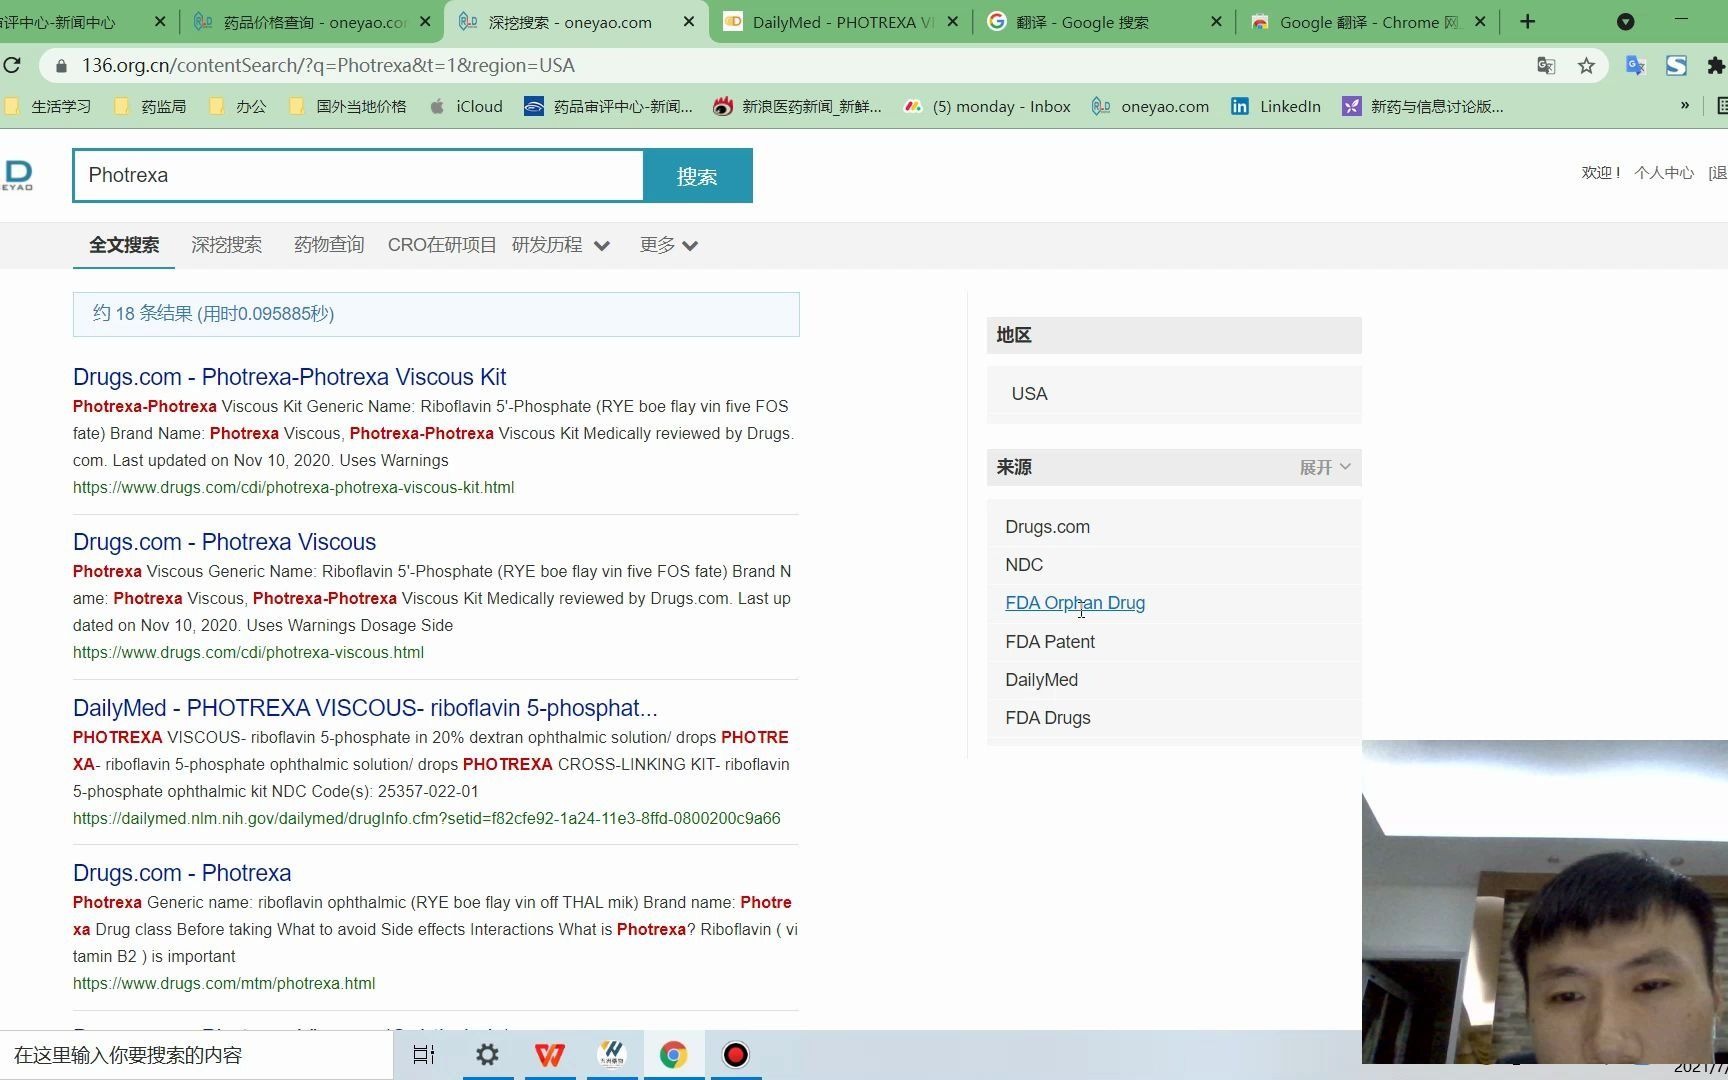1728x1080 pixels.
Task: Open 个人中心 user center link
Action: pyautogui.click(x=1664, y=173)
